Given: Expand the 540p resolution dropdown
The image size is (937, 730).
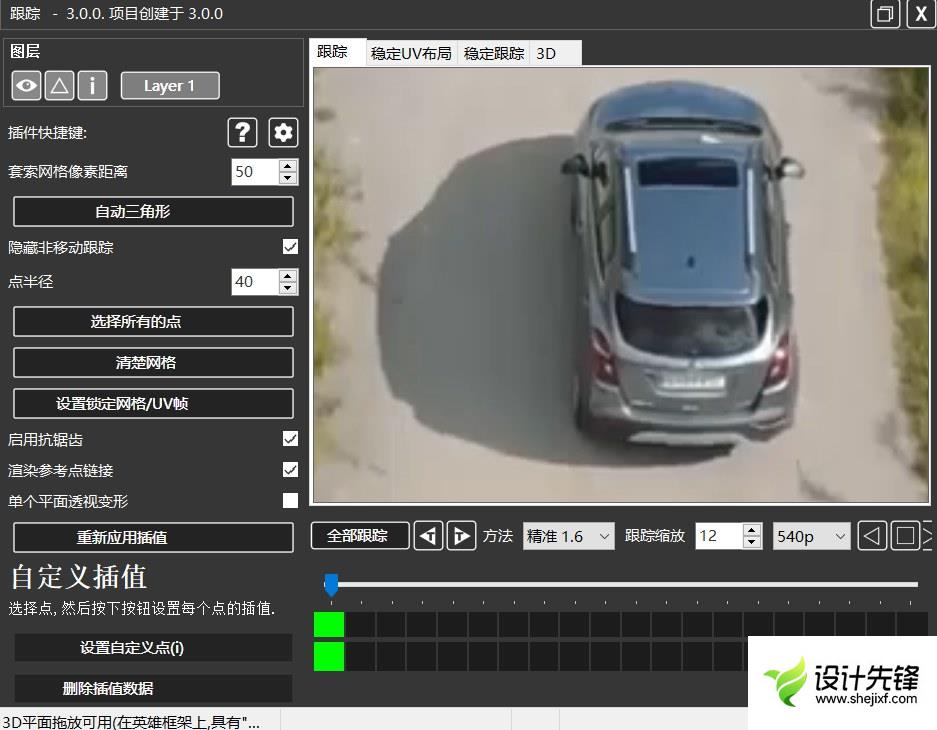Looking at the screenshot, I should (811, 536).
